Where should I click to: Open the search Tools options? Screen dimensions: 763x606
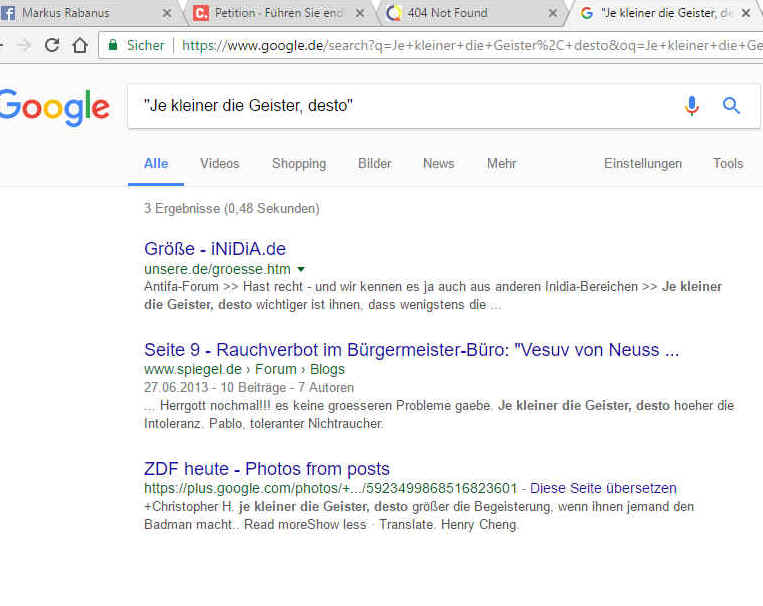pyautogui.click(x=728, y=164)
